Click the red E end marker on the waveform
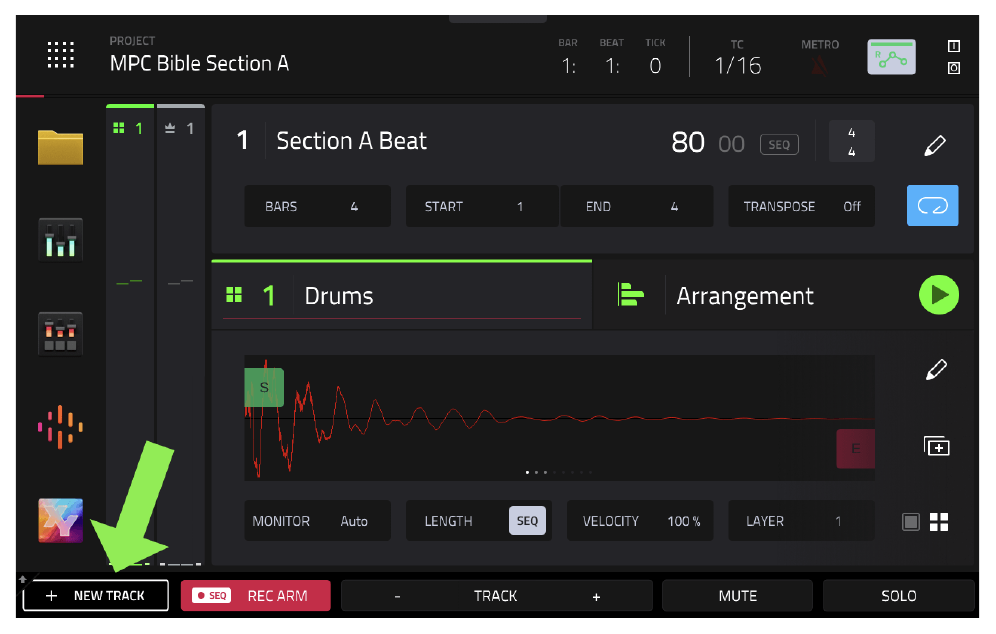Viewport: 996px width, 634px height. (856, 449)
